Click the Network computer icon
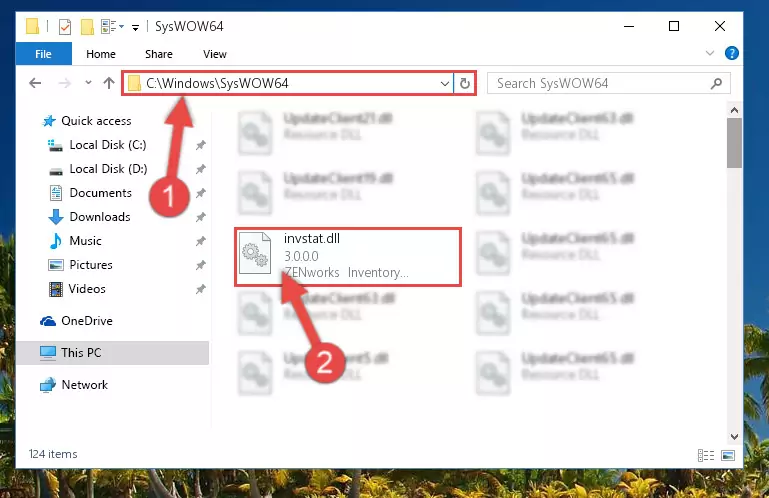Screen dimensions: 769x498 [48, 385]
